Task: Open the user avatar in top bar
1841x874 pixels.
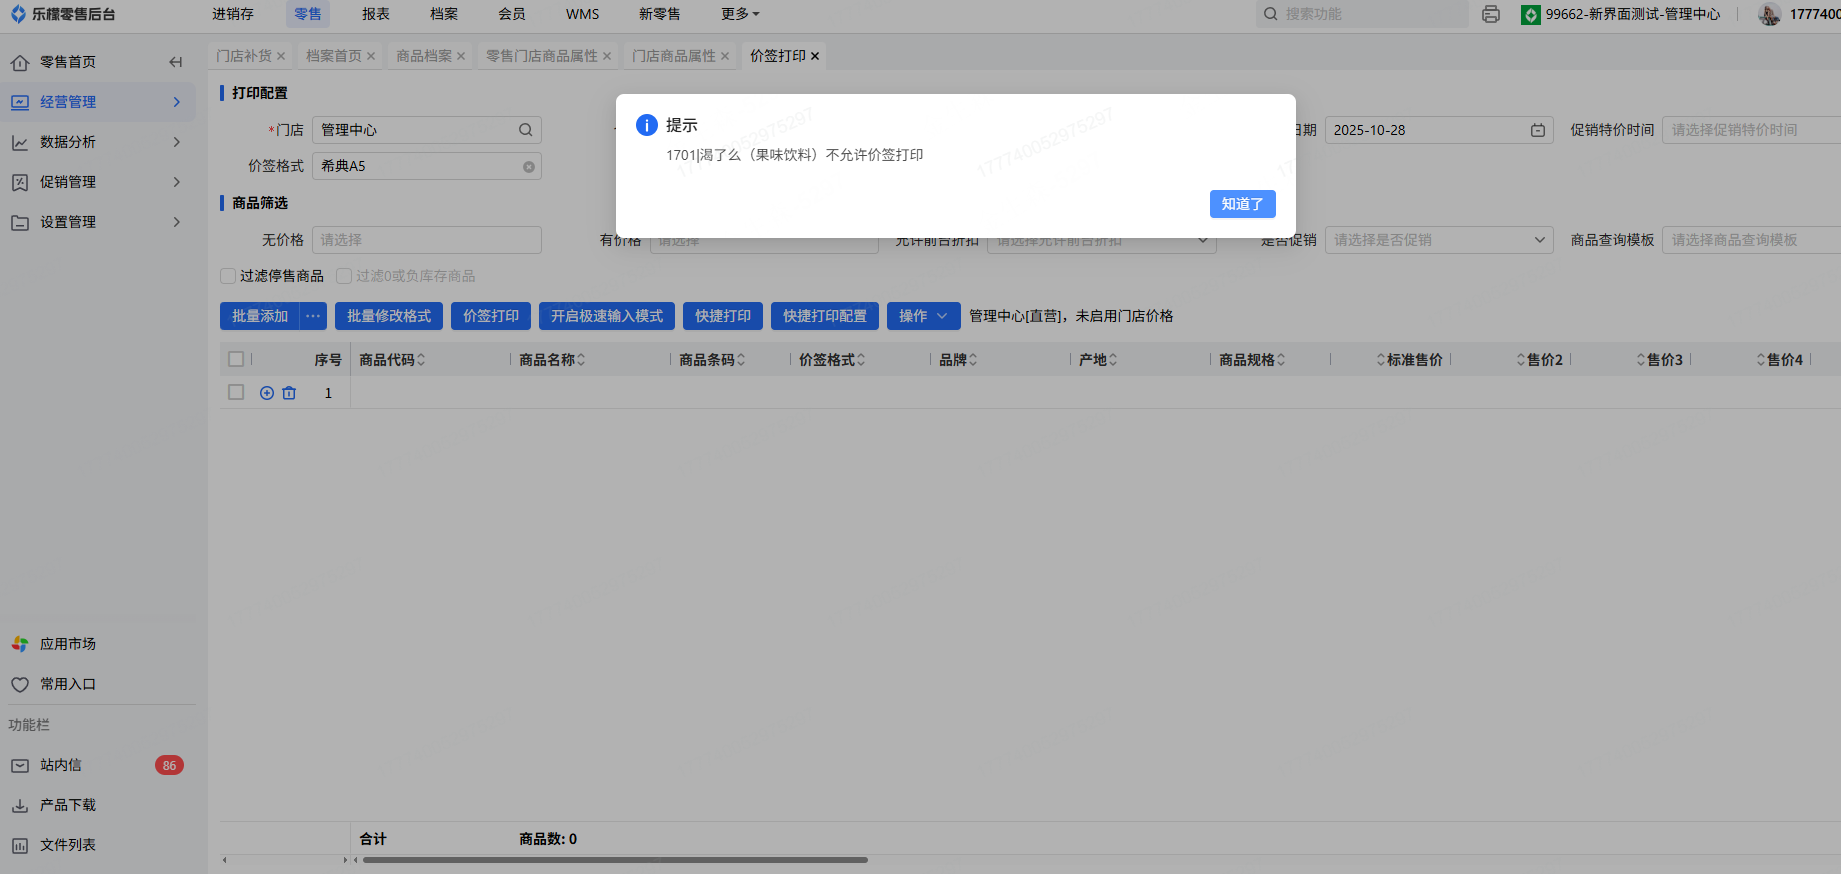Action: (x=1770, y=14)
